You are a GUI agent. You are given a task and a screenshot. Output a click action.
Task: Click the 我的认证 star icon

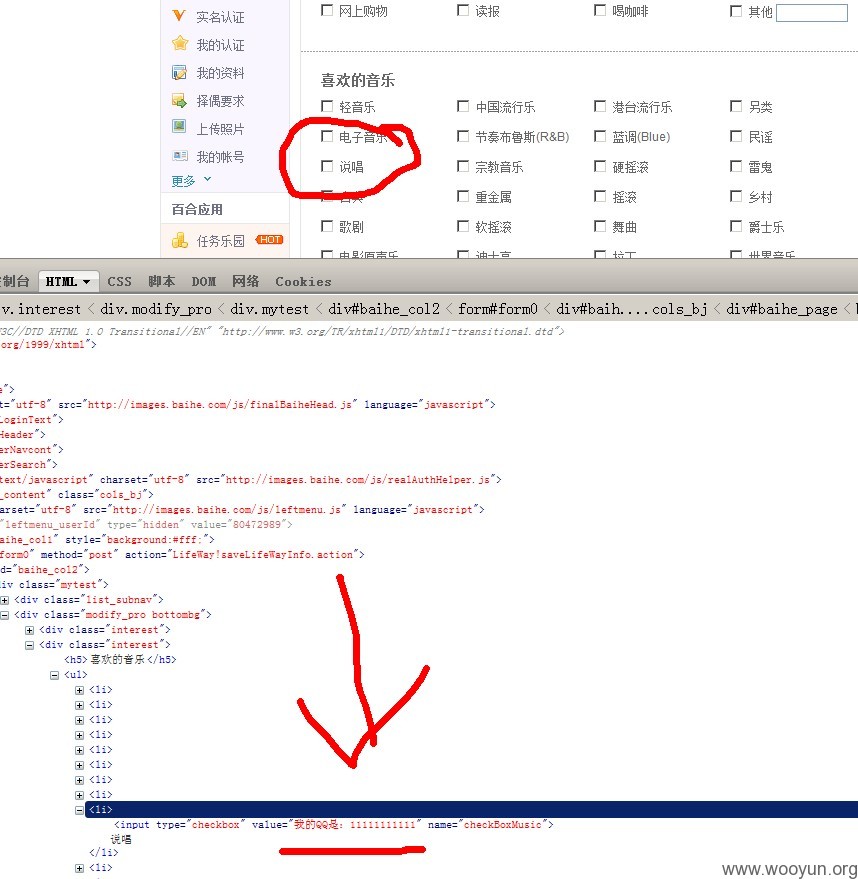click(x=179, y=43)
